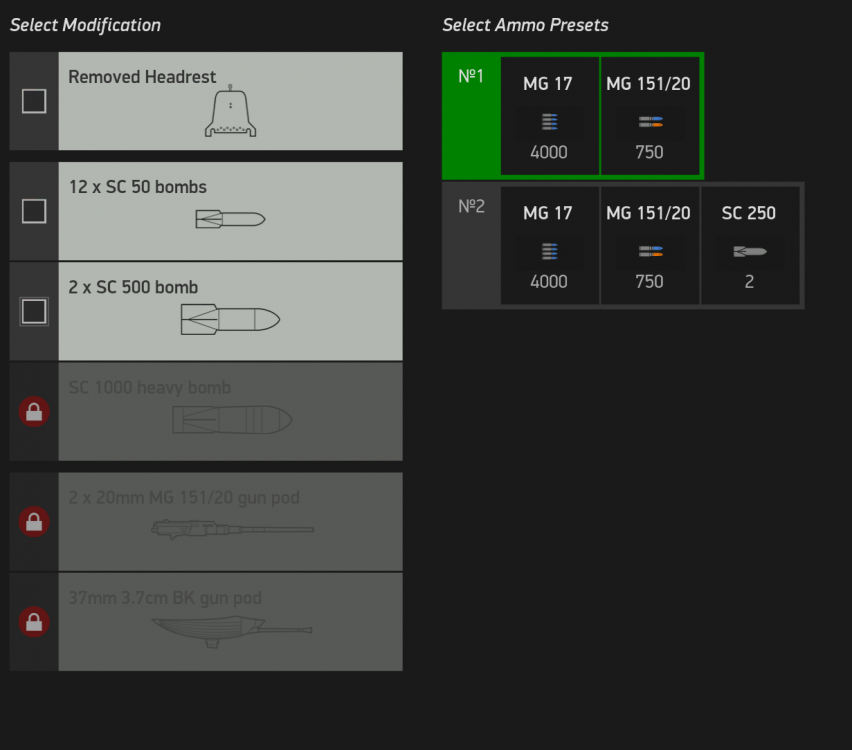Image resolution: width=852 pixels, height=750 pixels.
Task: Click the 2 x 20mm MG 151/20 gun pod label
Action: point(184,498)
